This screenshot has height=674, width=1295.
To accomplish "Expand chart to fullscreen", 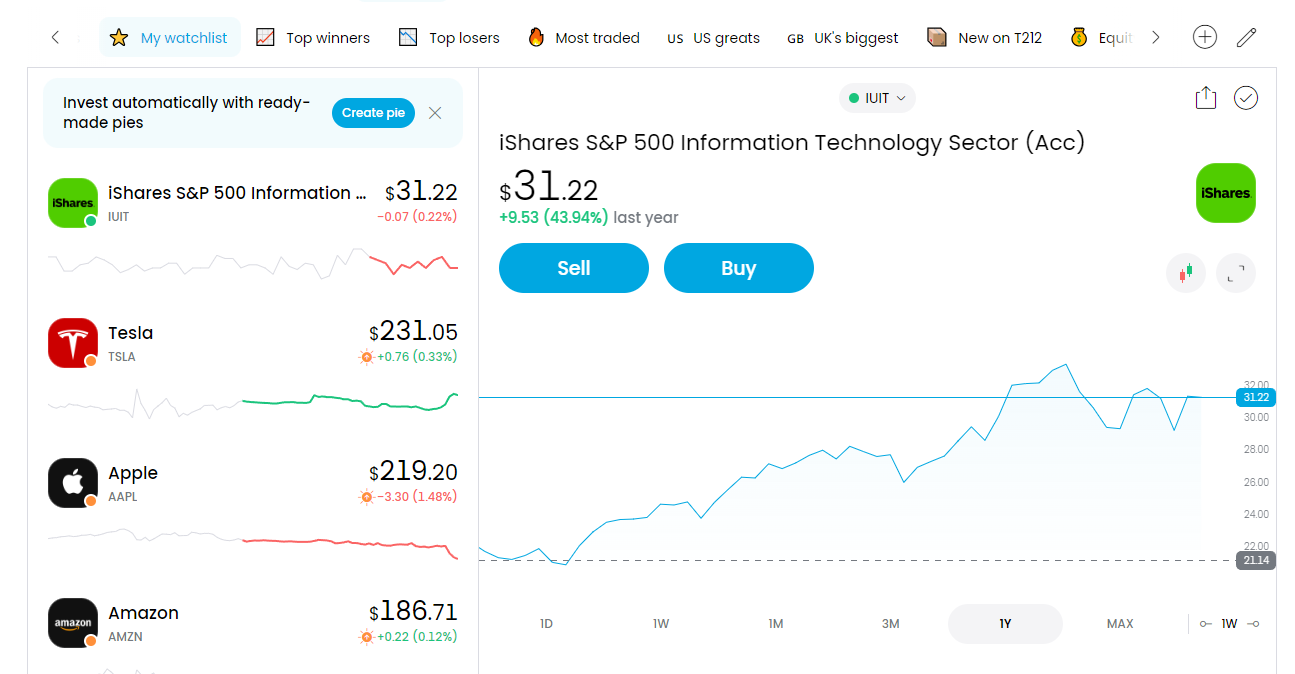I will tap(1236, 273).
